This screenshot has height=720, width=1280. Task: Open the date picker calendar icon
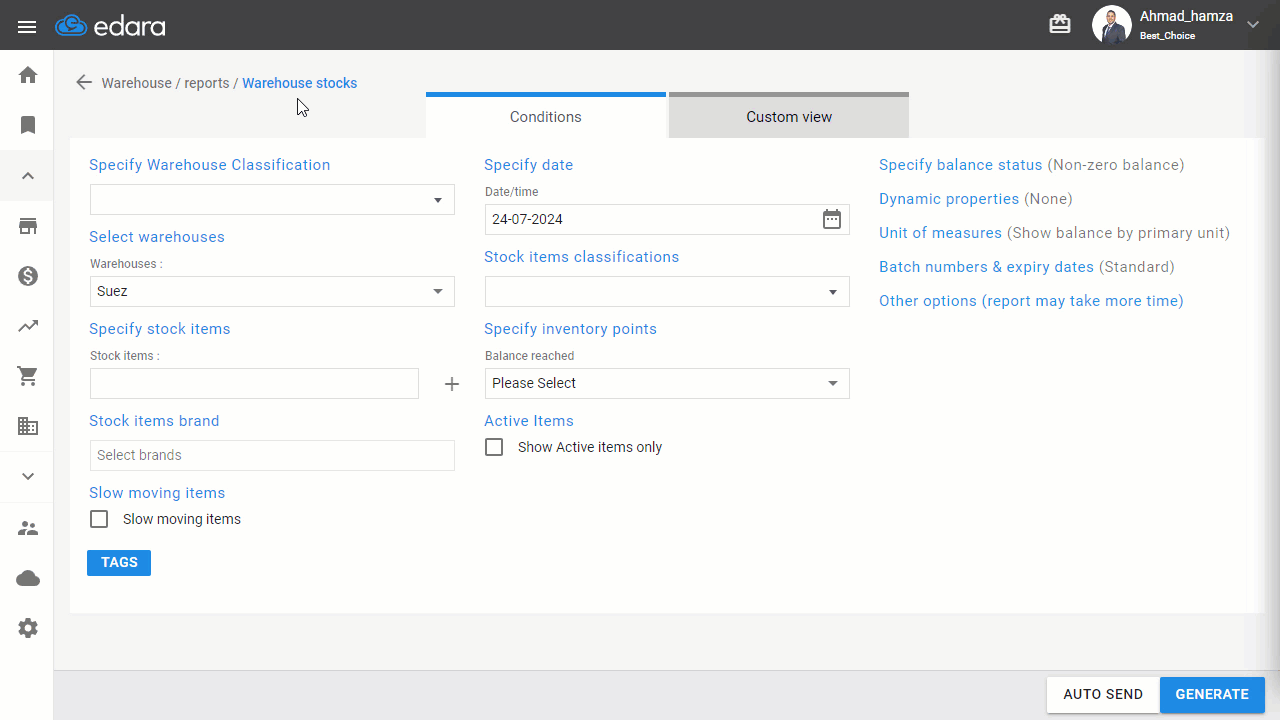click(x=832, y=219)
